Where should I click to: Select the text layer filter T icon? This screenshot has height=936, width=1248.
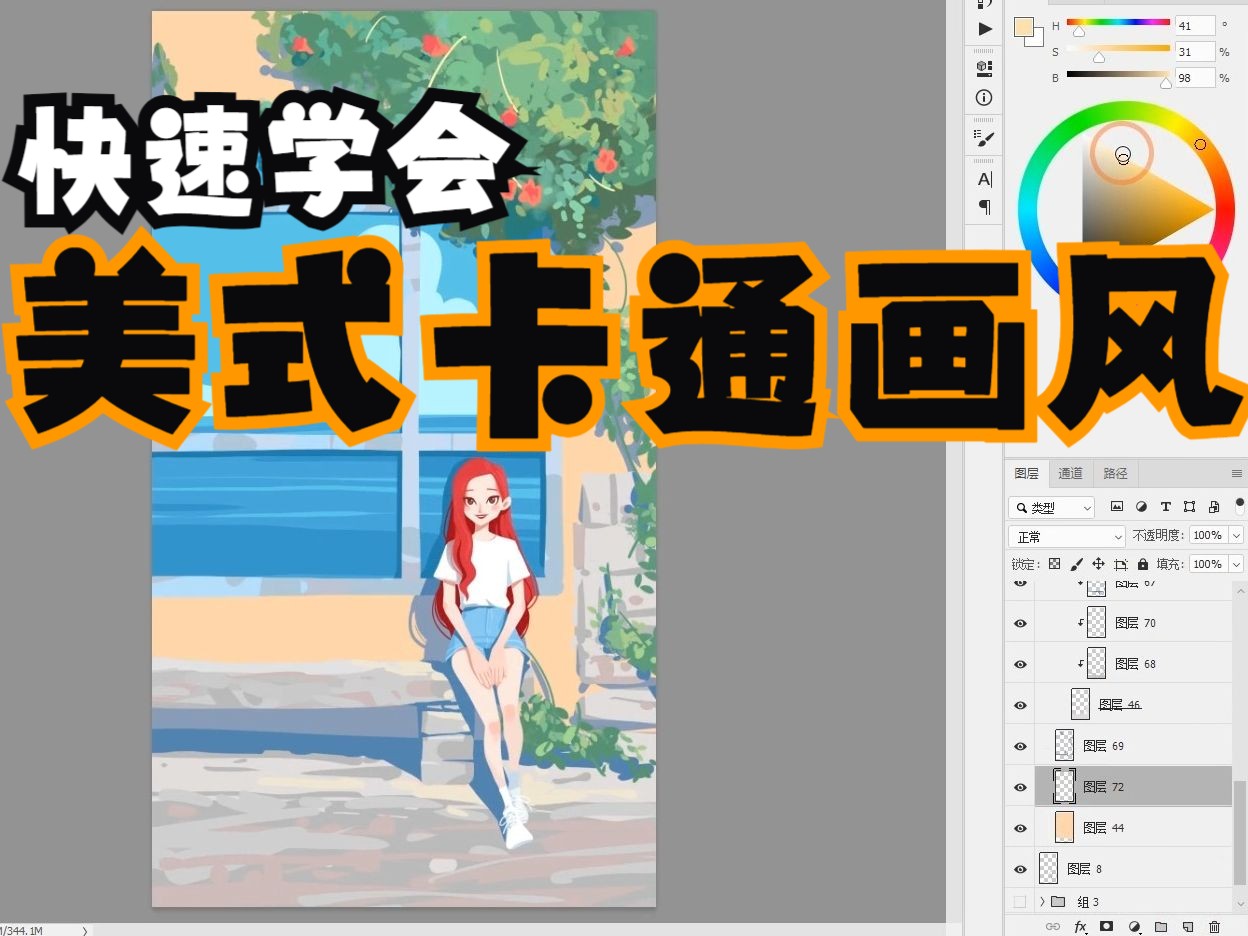click(1166, 507)
